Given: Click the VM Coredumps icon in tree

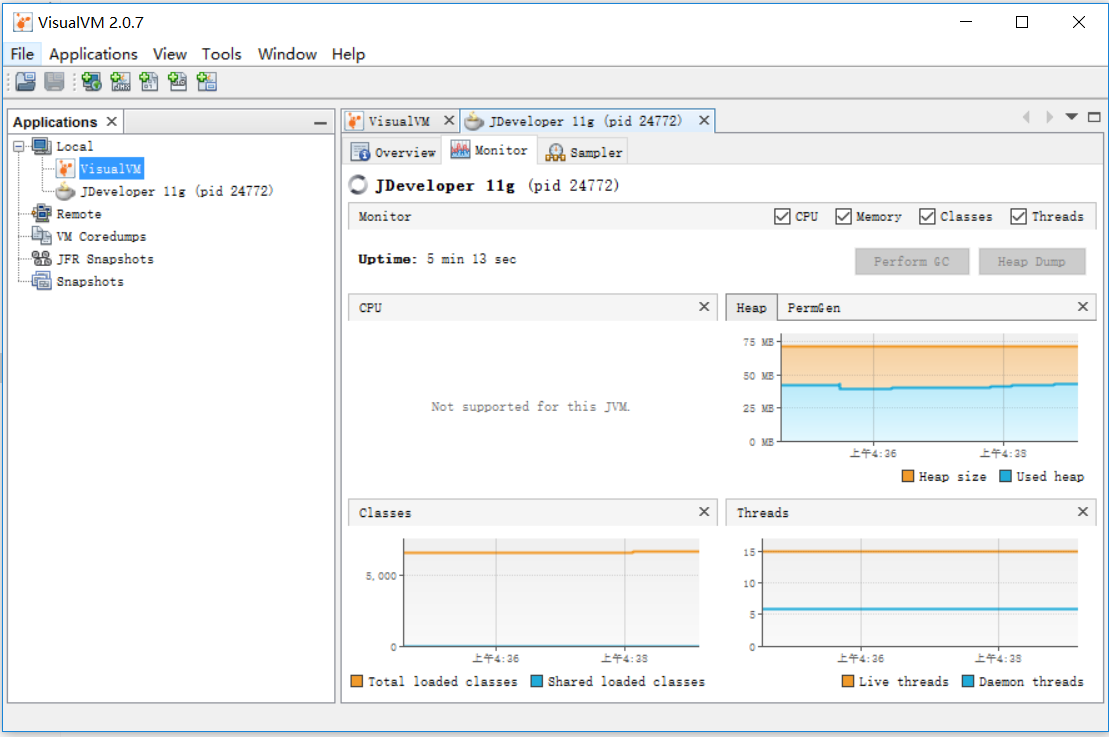Looking at the screenshot, I should point(42,236).
